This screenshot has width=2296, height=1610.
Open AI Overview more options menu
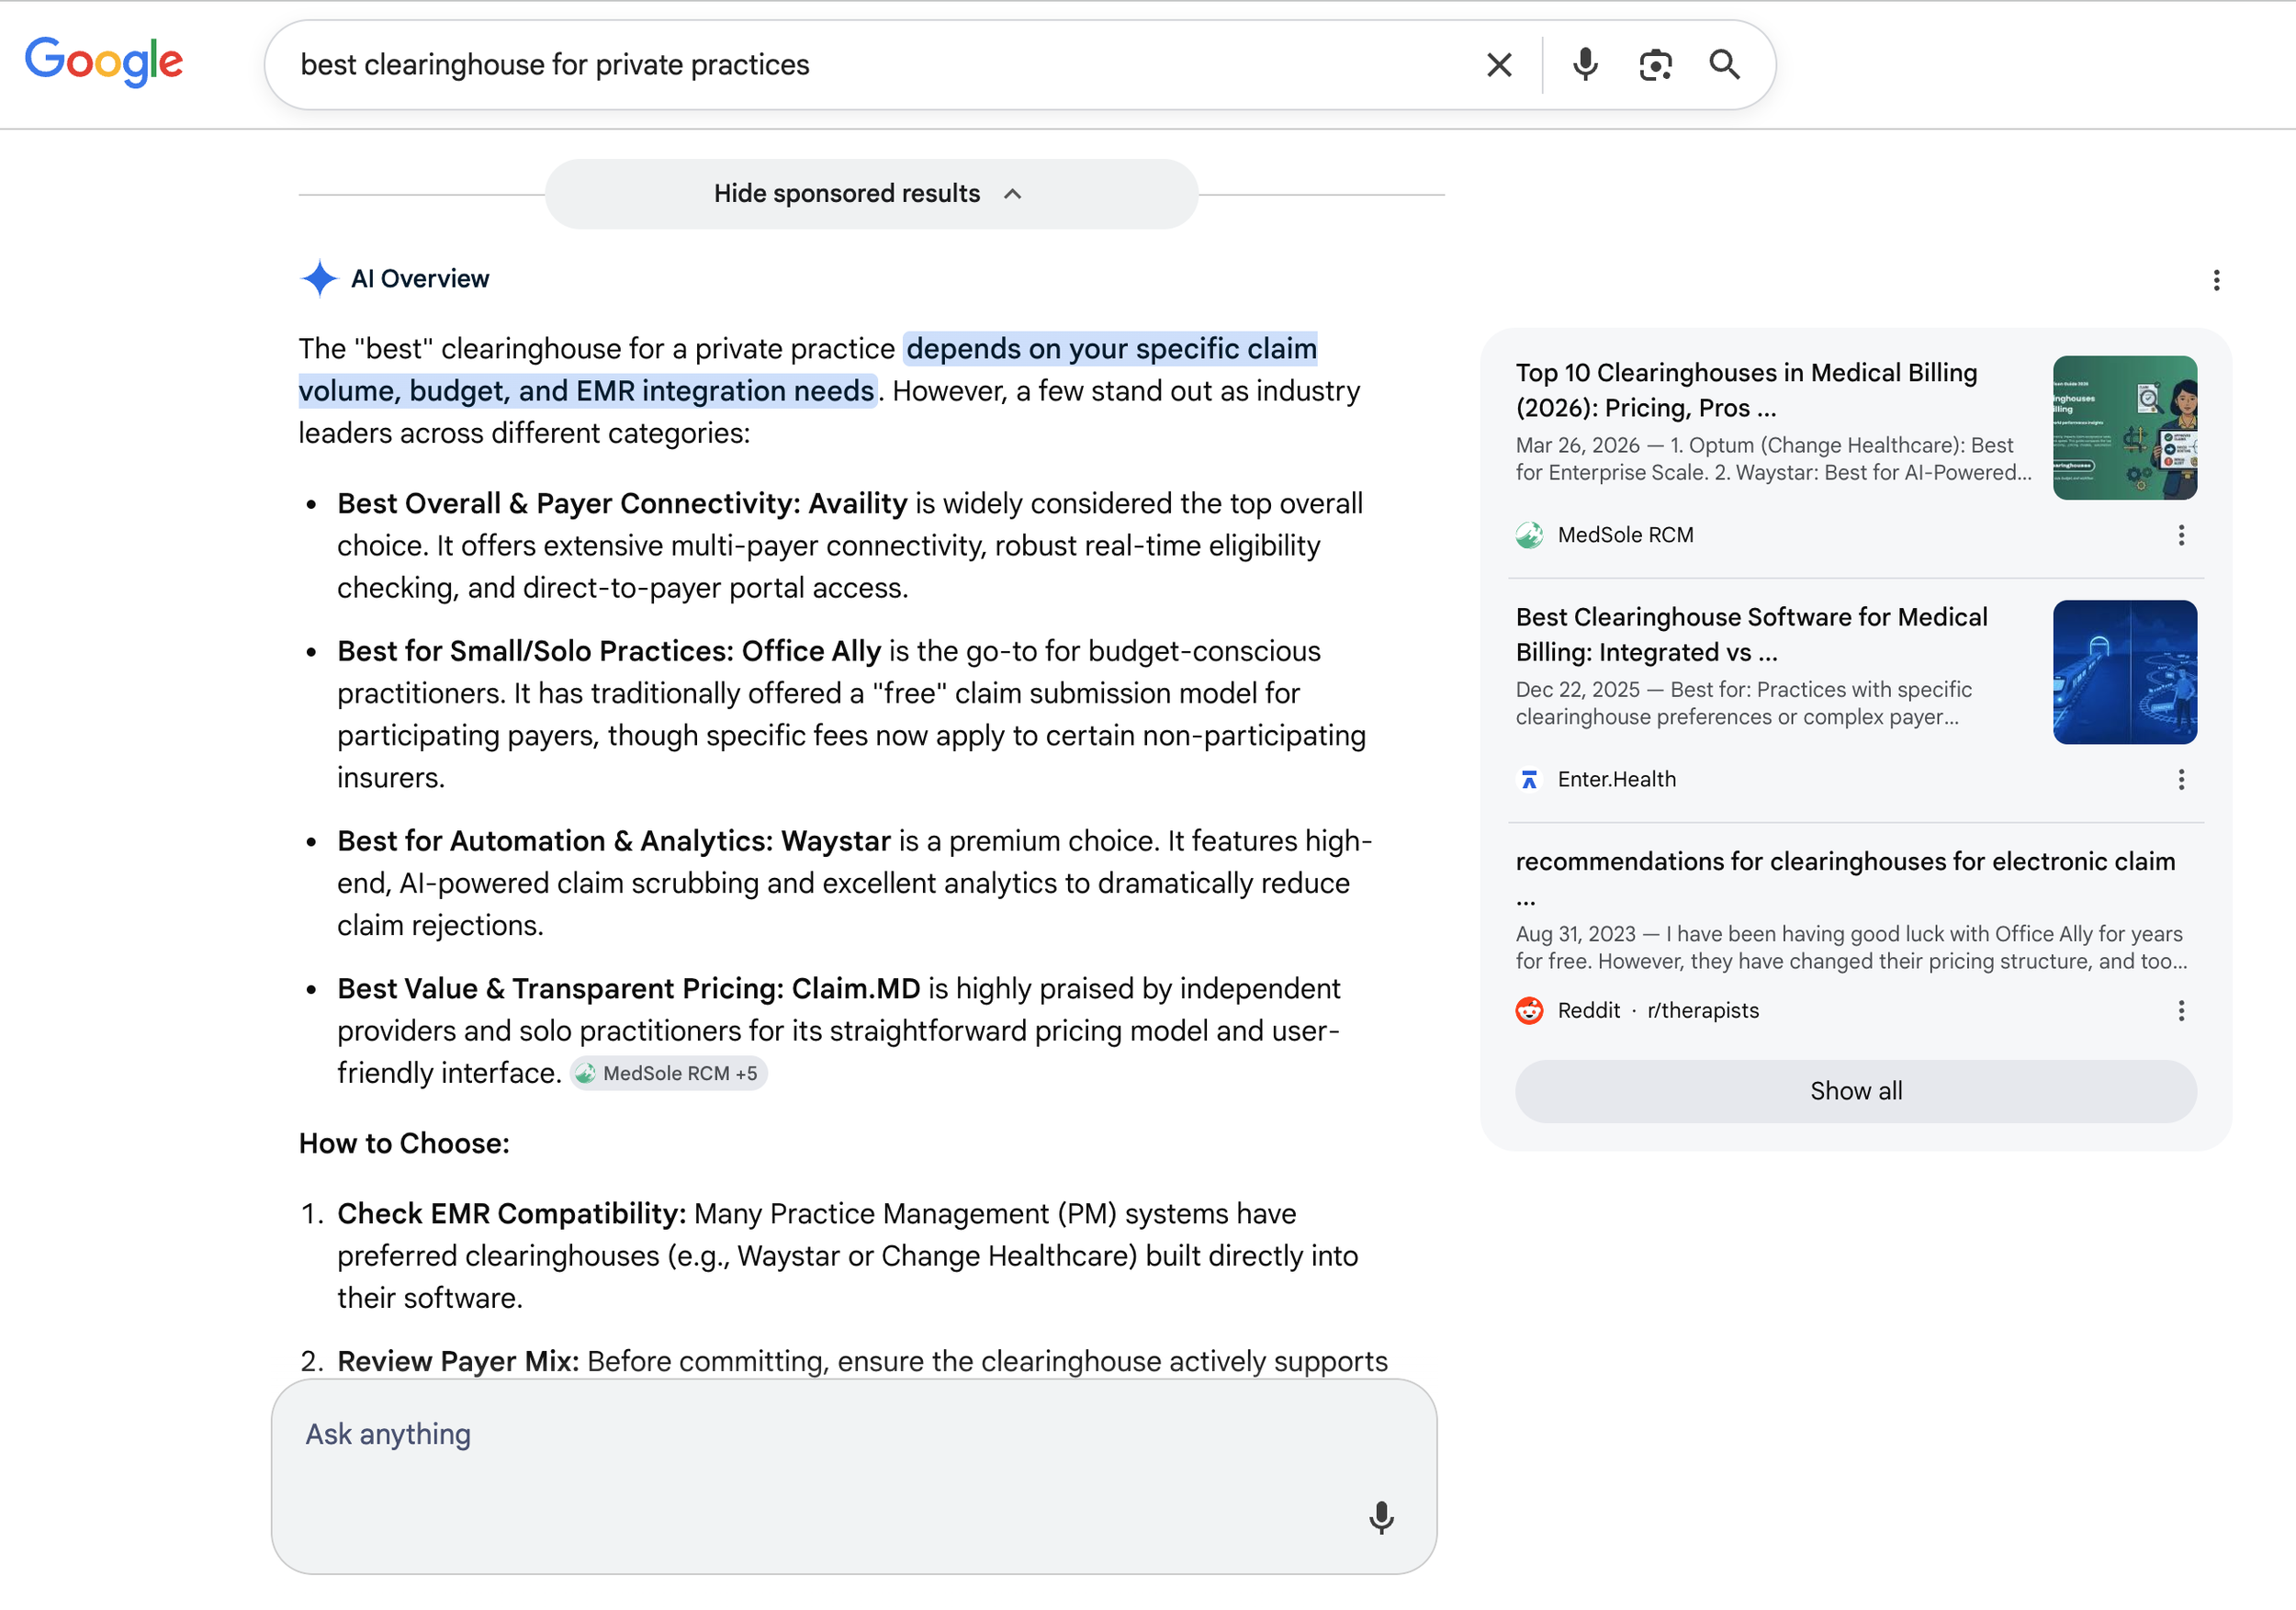(2216, 280)
